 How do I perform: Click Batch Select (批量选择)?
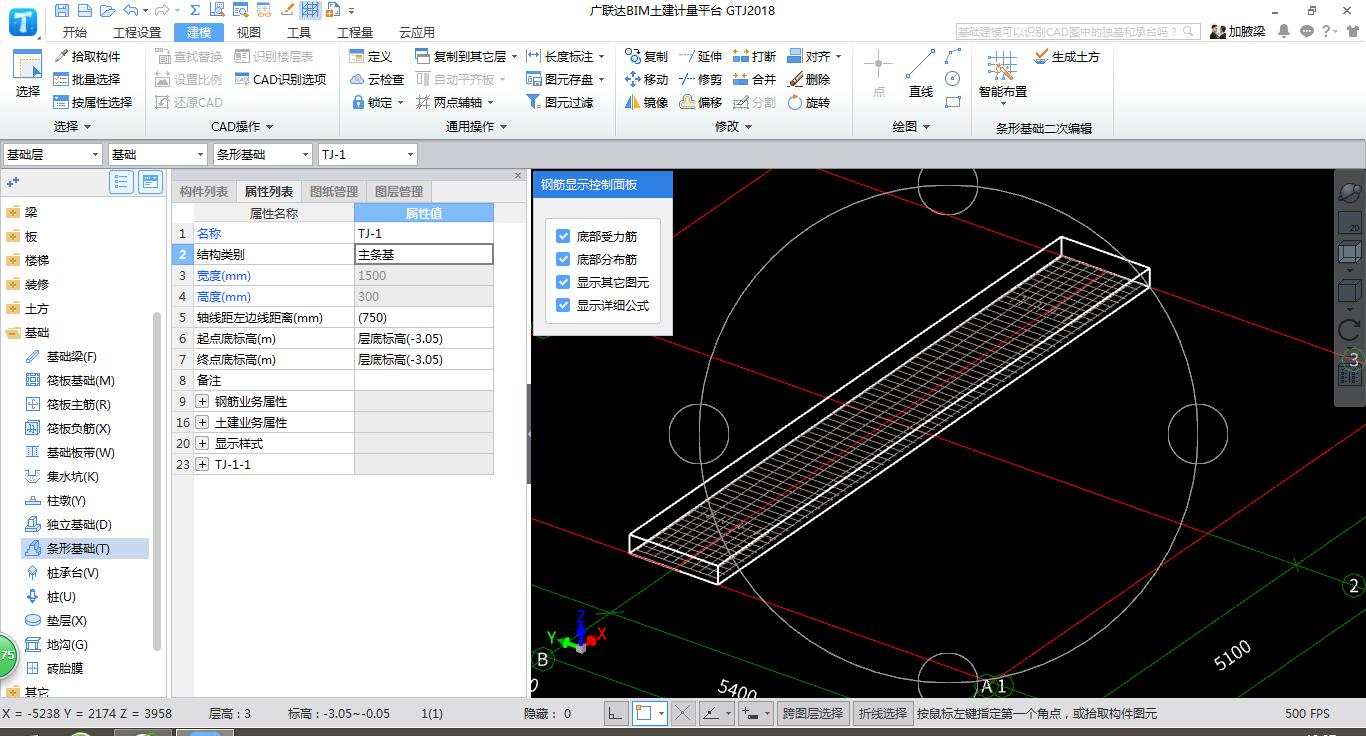tap(87, 80)
